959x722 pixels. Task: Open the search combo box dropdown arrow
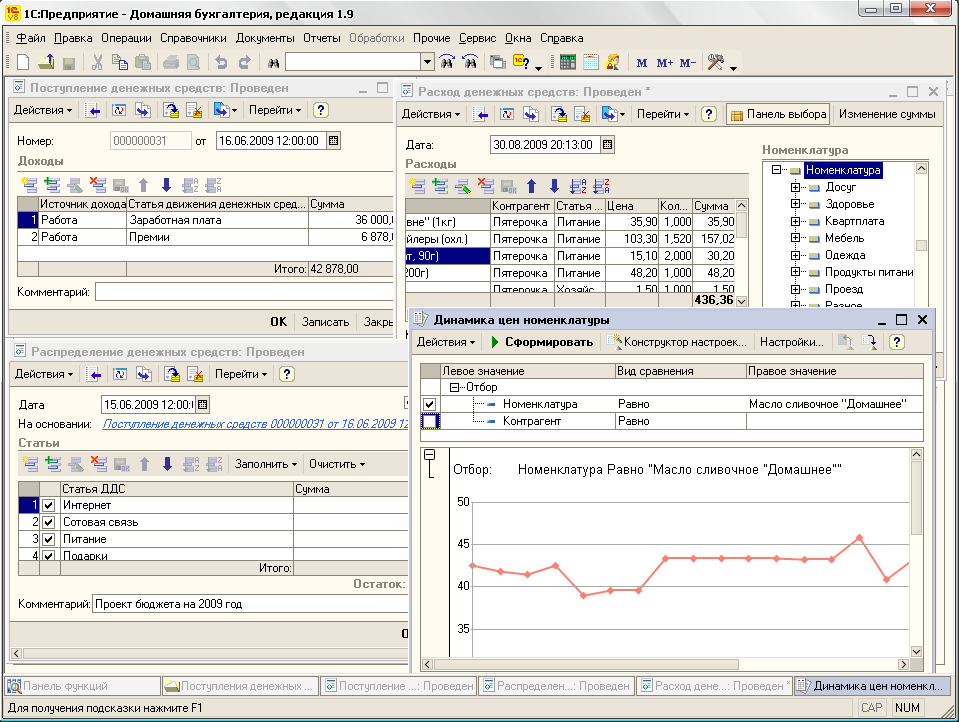pyautogui.click(x=427, y=62)
